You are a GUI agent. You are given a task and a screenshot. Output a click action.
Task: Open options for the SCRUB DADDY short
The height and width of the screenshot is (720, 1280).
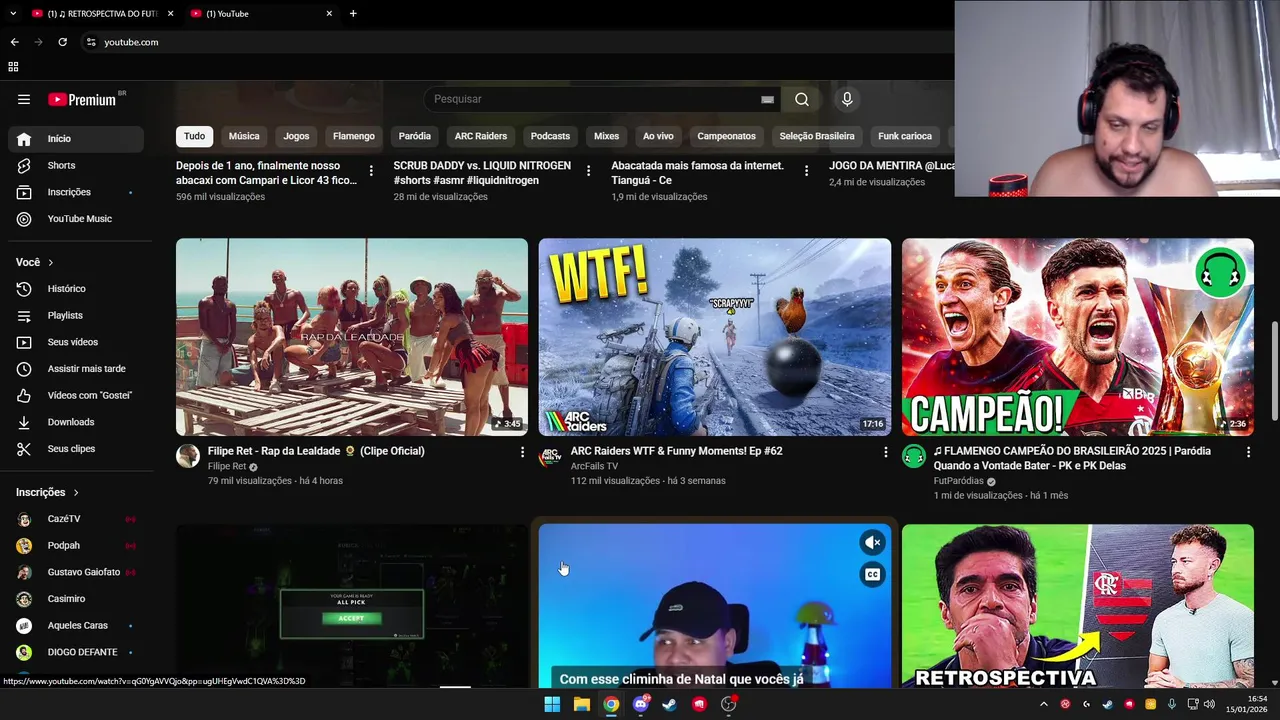tap(588, 170)
